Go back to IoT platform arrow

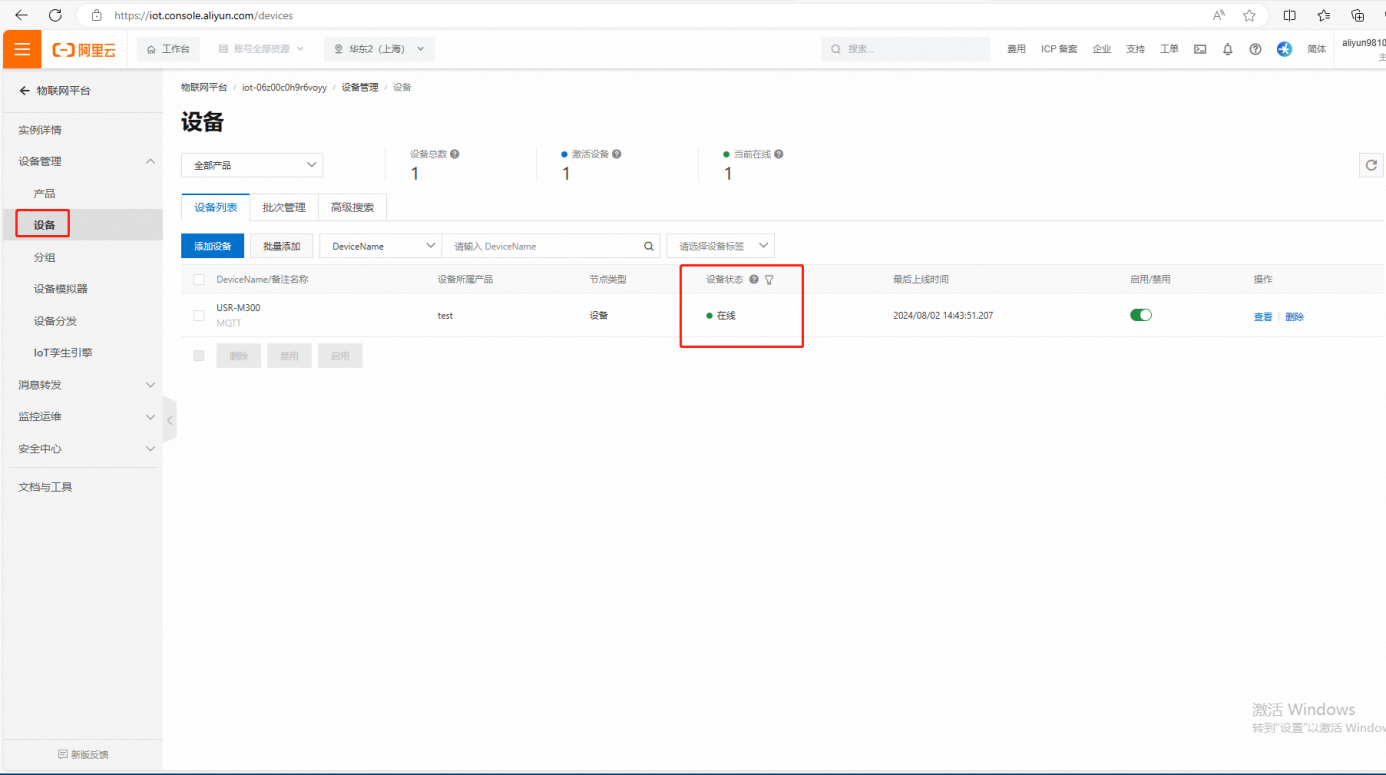pyautogui.click(x=25, y=91)
